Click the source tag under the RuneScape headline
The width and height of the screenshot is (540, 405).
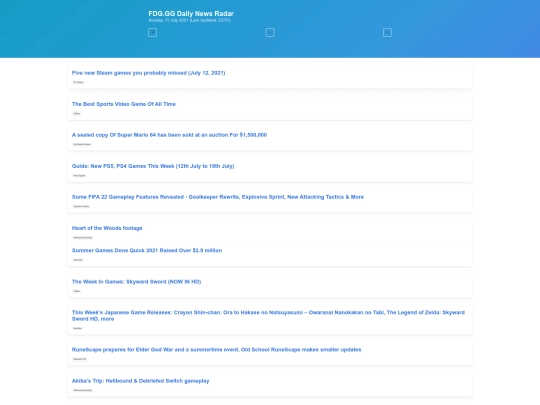[x=80, y=359]
